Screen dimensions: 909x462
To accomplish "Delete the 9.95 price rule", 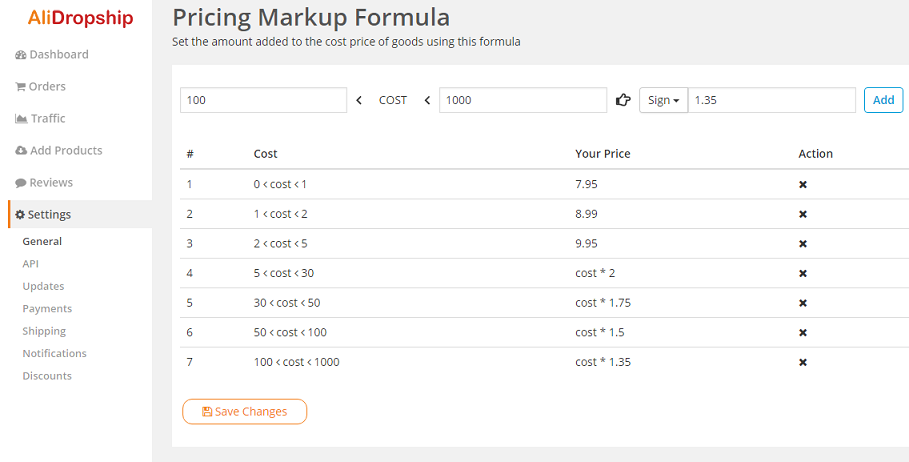I will [802, 244].
